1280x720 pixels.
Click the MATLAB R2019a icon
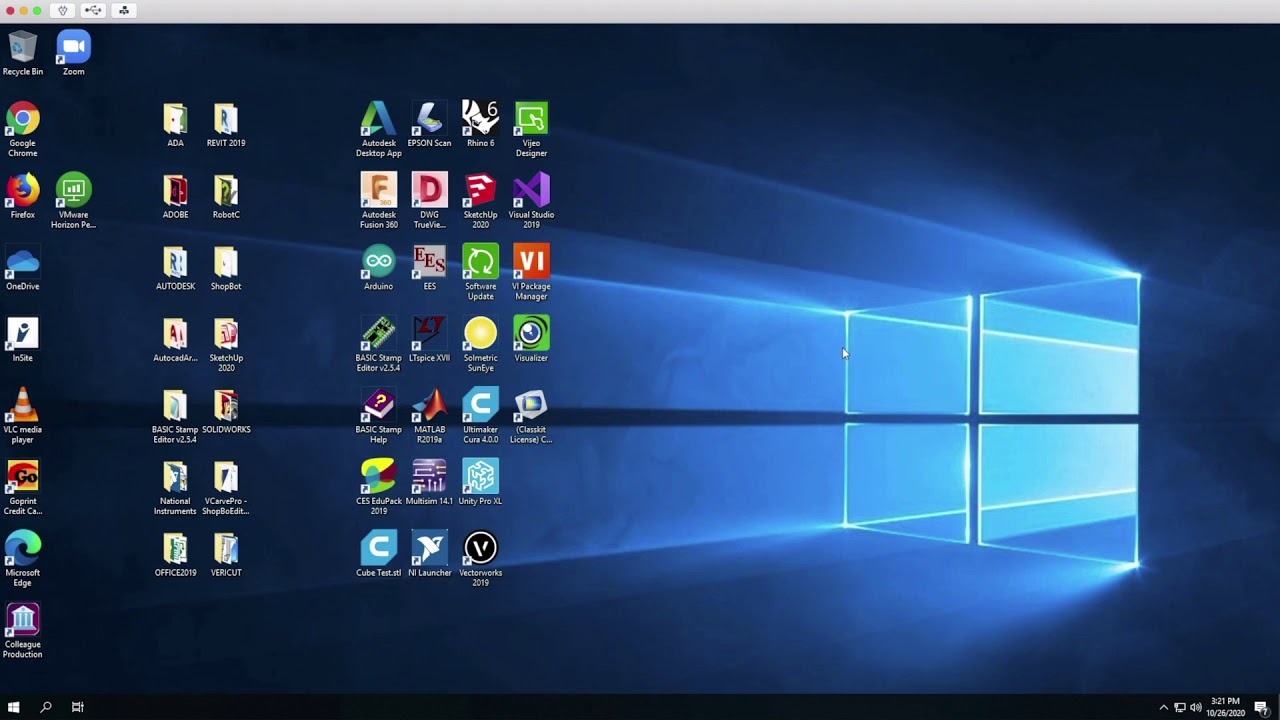click(x=429, y=406)
